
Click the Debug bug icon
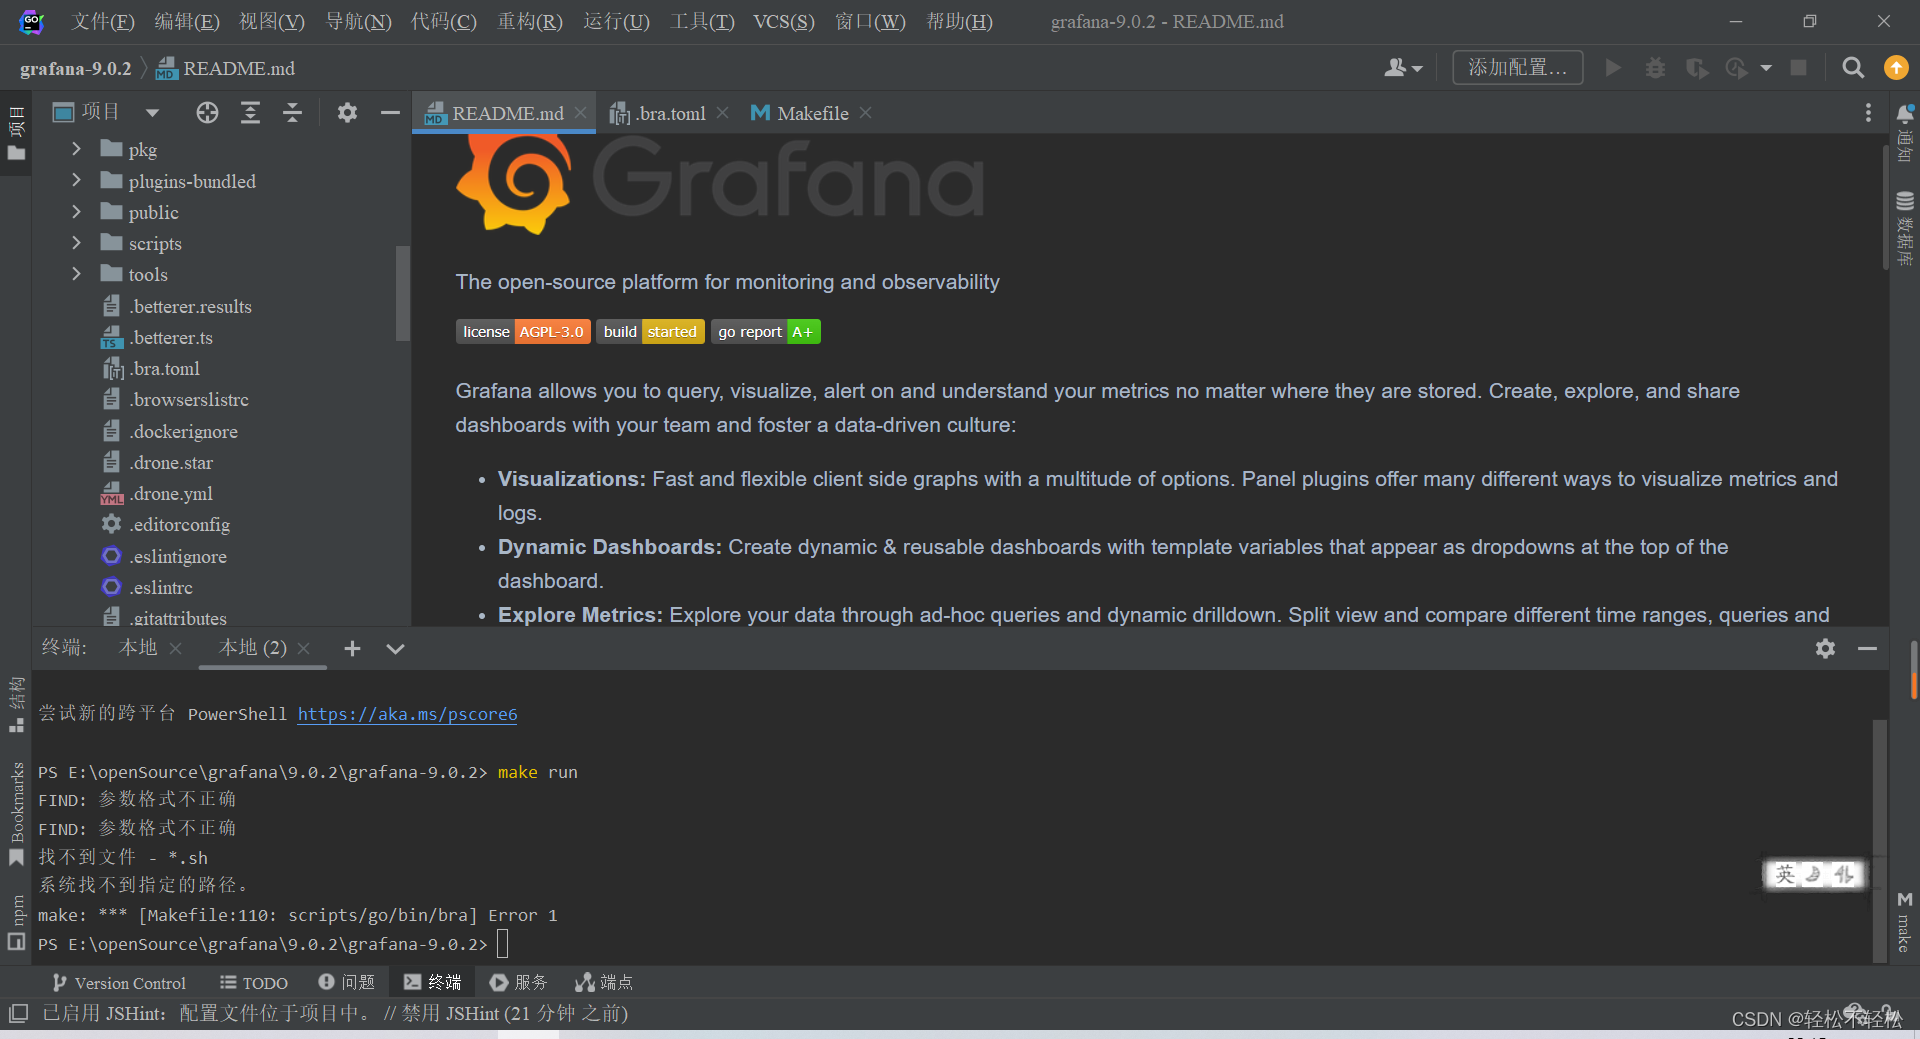[x=1655, y=68]
